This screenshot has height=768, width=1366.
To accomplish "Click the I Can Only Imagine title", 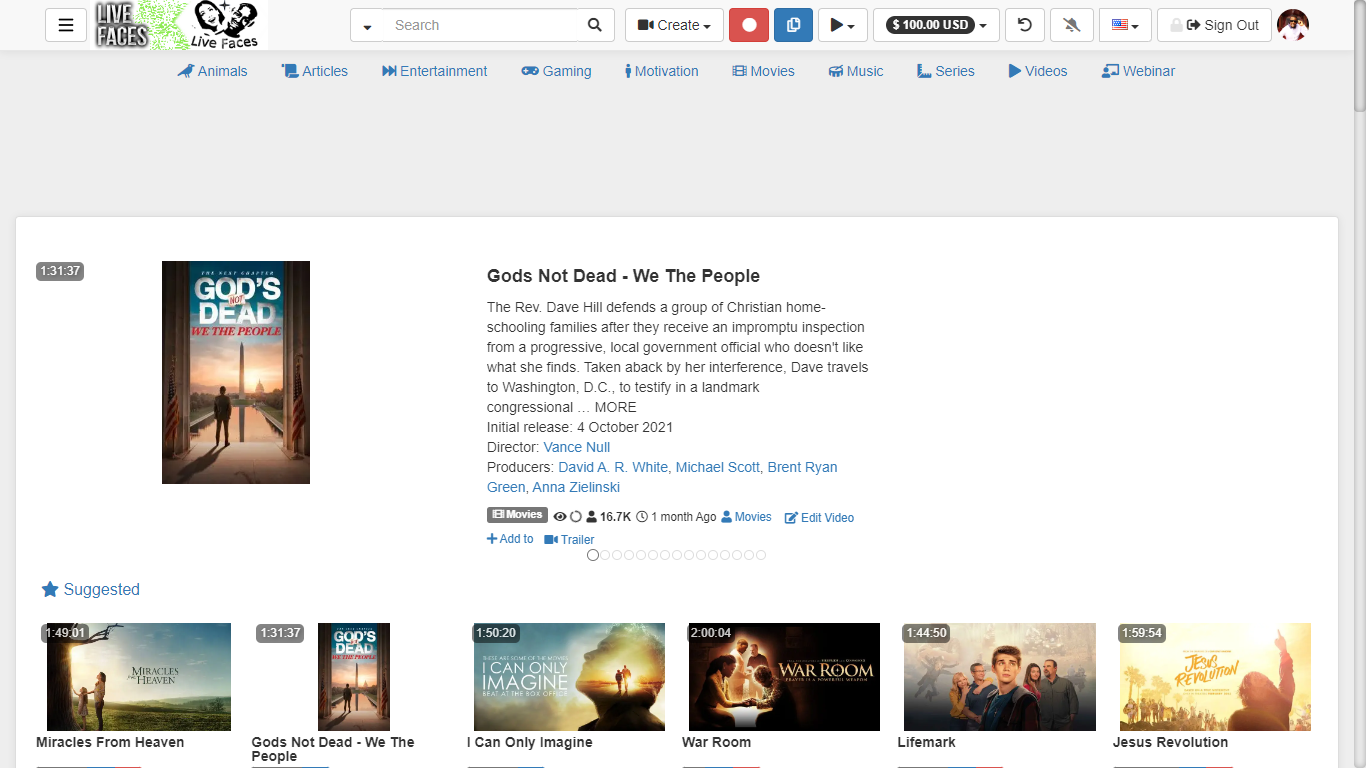I will [530, 742].
